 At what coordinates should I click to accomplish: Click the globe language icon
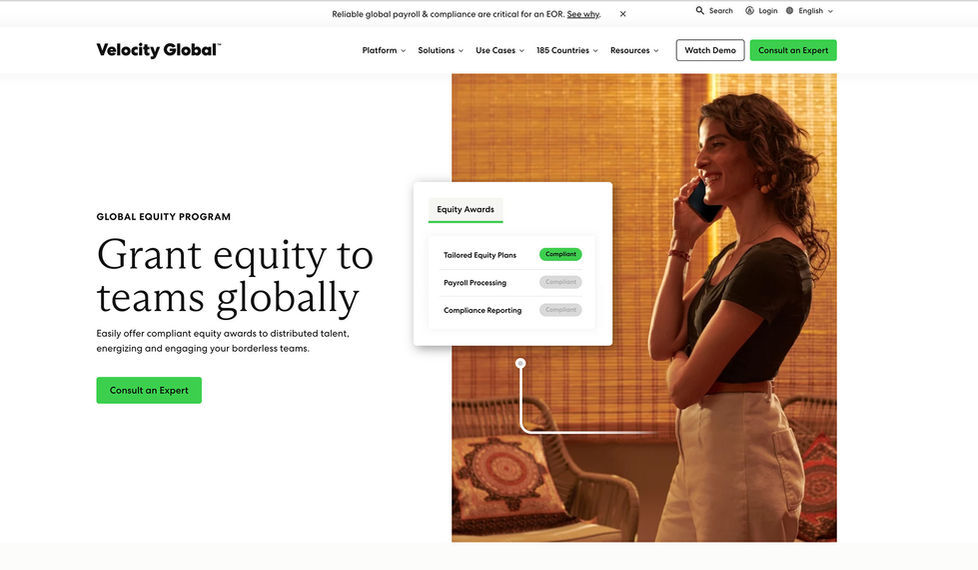[x=790, y=11]
